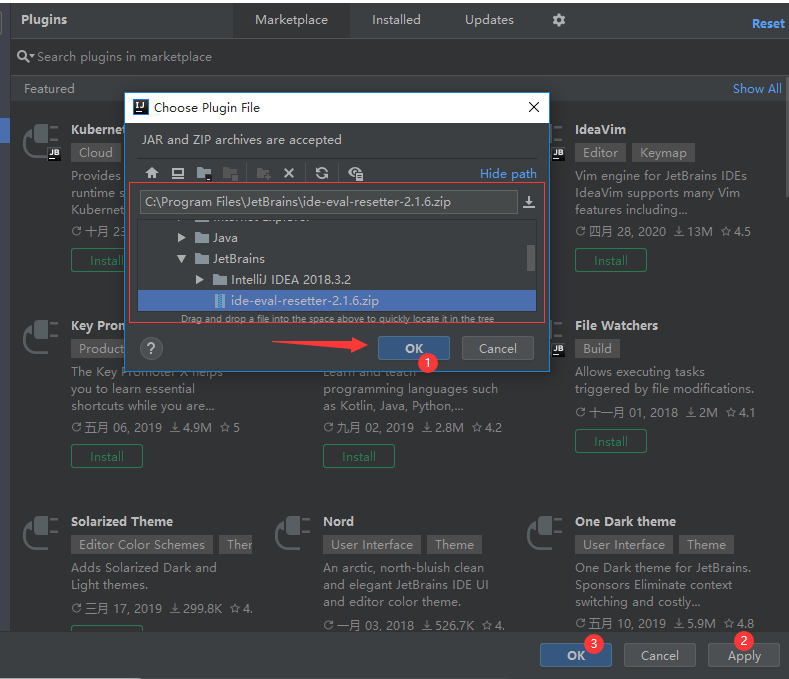Open plugins settings gear menu
The width and height of the screenshot is (789, 679).
click(559, 20)
